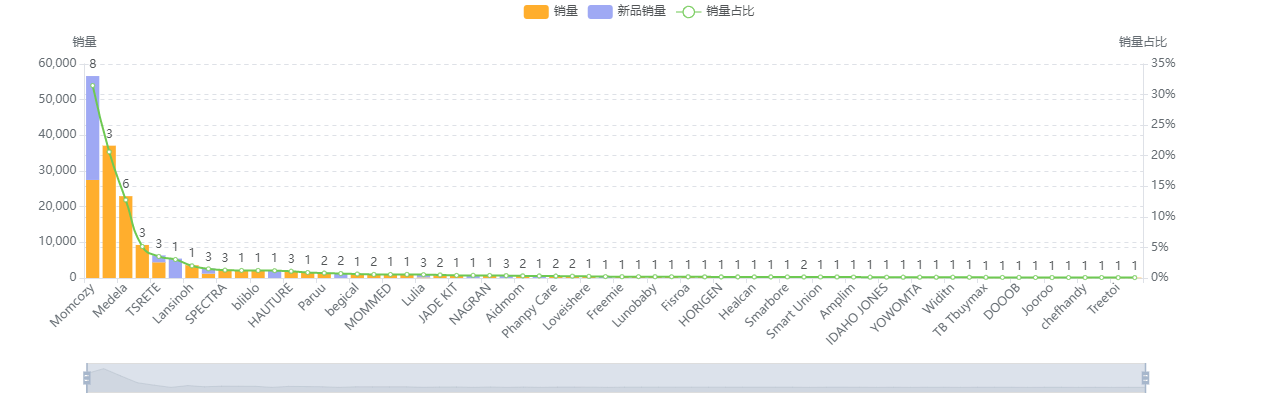Click the first green line data point

point(93,87)
